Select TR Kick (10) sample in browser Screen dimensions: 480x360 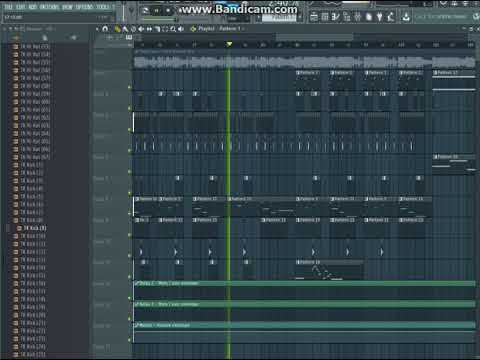pyautogui.click(x=30, y=236)
